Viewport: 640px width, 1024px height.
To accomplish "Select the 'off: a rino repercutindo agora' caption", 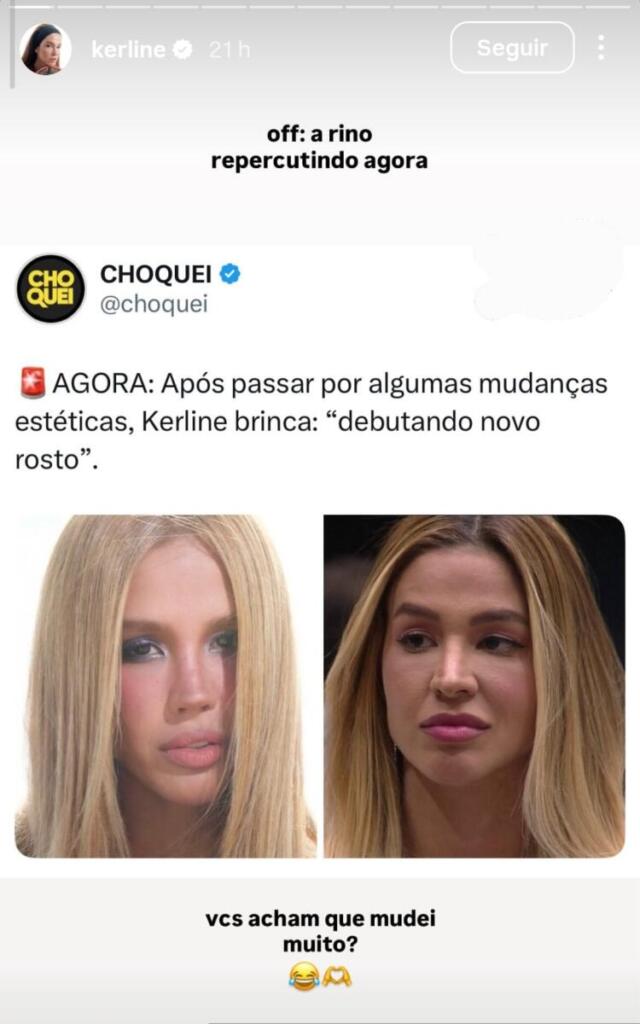I will 319,147.
